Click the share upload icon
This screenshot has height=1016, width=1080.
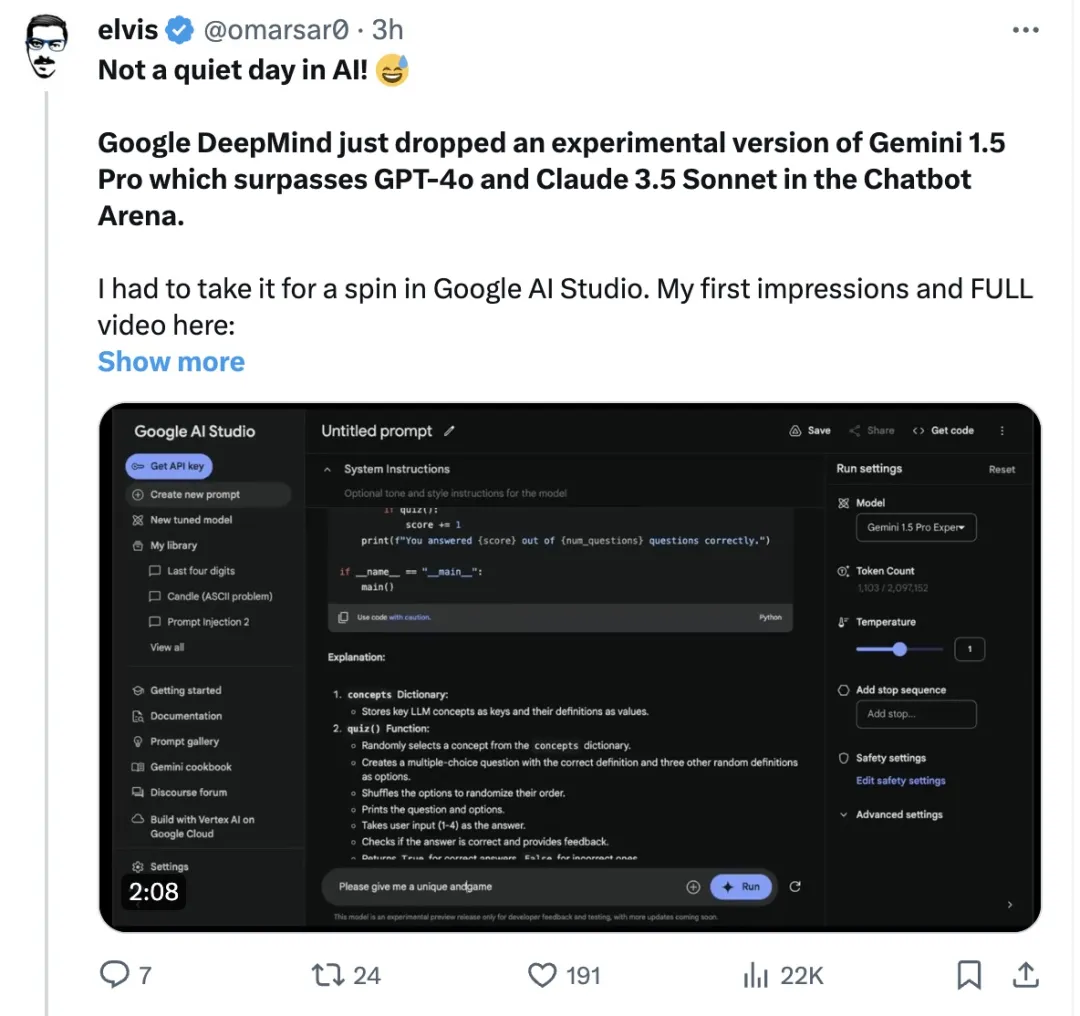coord(1026,974)
